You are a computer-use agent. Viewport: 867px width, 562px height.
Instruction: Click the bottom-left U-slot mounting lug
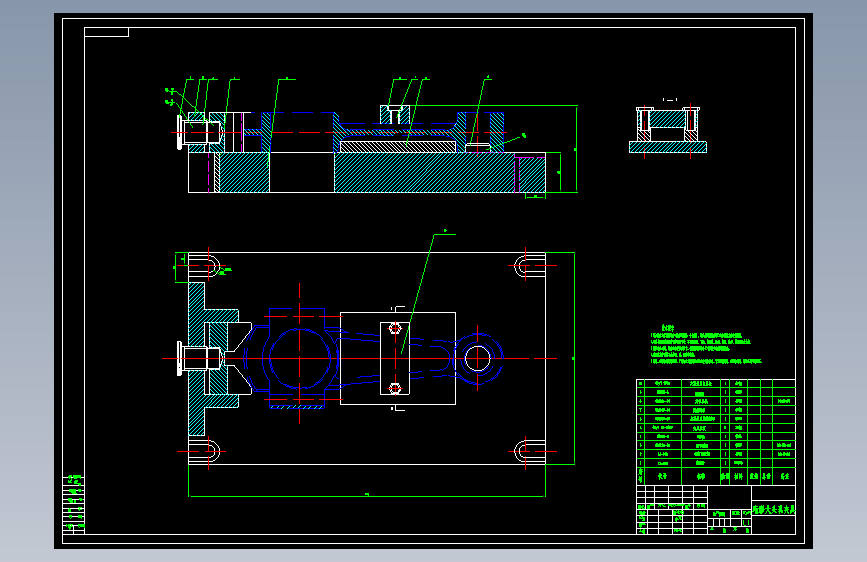tap(205, 451)
